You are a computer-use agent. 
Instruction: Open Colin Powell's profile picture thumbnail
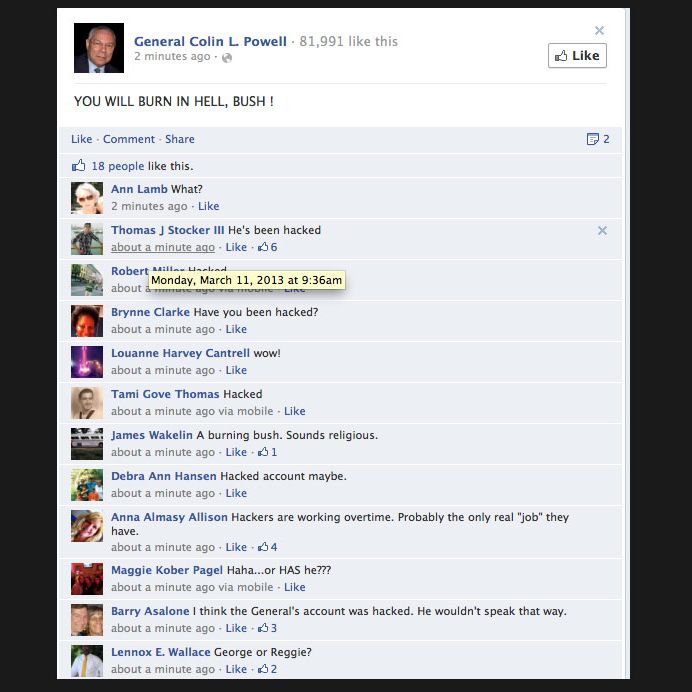point(99,48)
